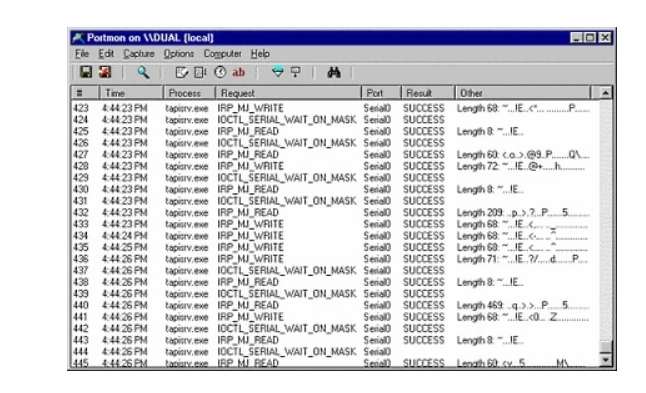
Task: Click the binoculars Find icon
Action: point(334,73)
